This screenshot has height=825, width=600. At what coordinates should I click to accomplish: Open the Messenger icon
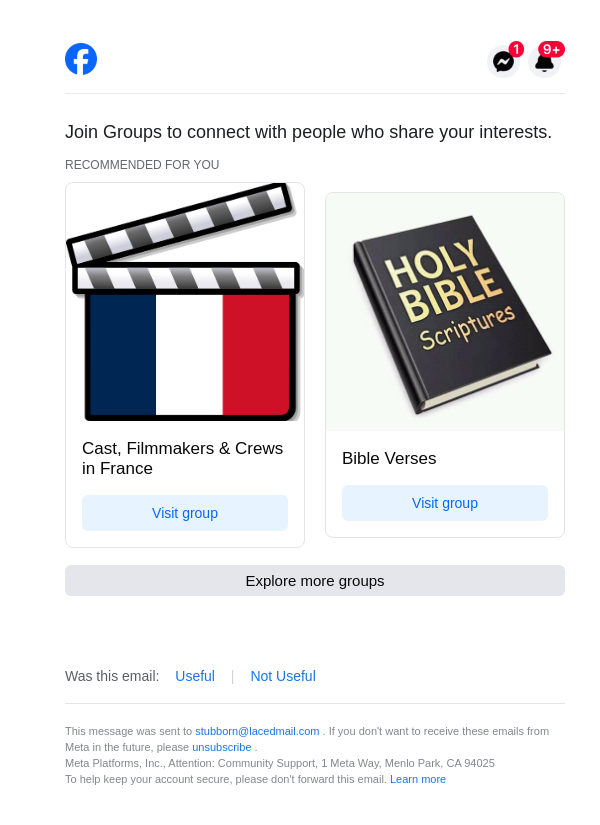[x=503, y=62]
